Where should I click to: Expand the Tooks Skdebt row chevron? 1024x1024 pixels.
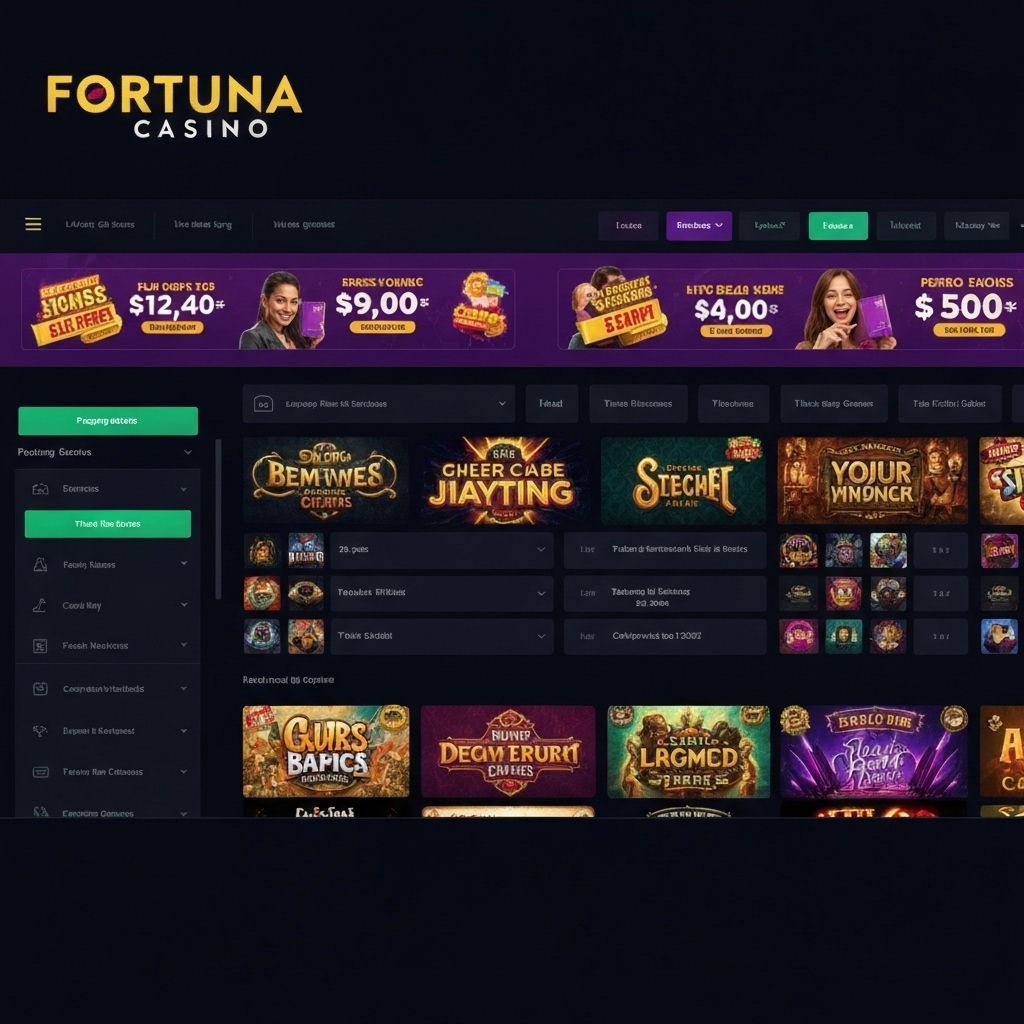coord(541,636)
